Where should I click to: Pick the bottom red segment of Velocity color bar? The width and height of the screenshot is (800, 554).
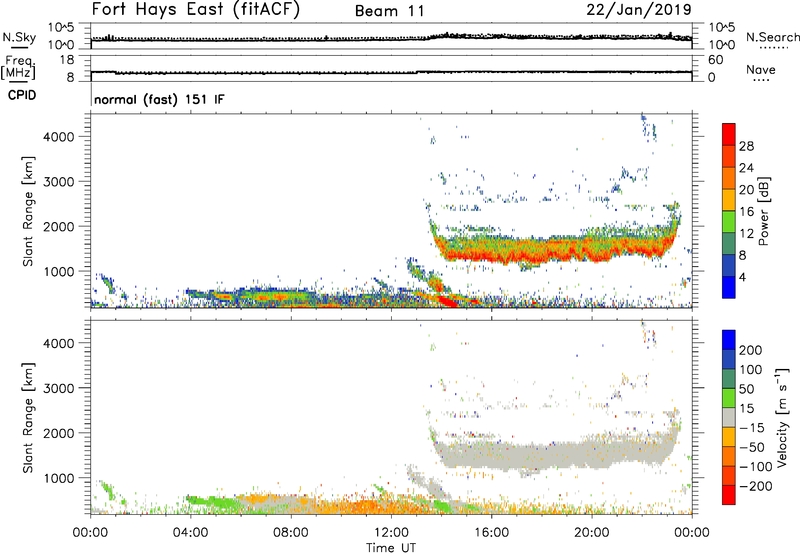click(729, 495)
